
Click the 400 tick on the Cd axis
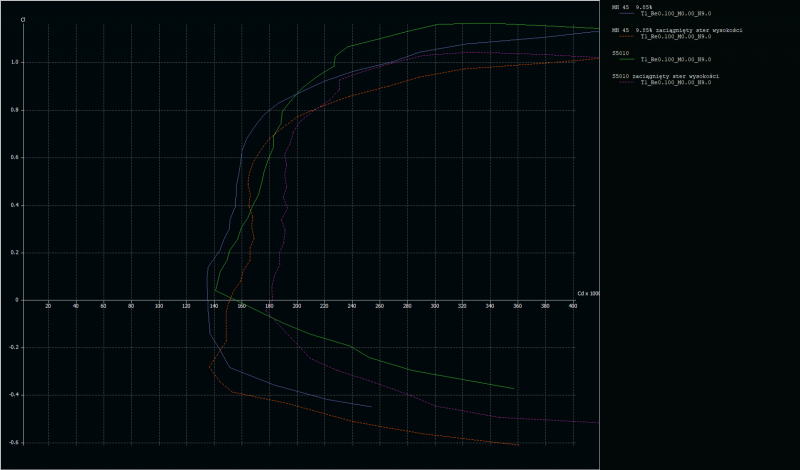[x=572, y=306]
